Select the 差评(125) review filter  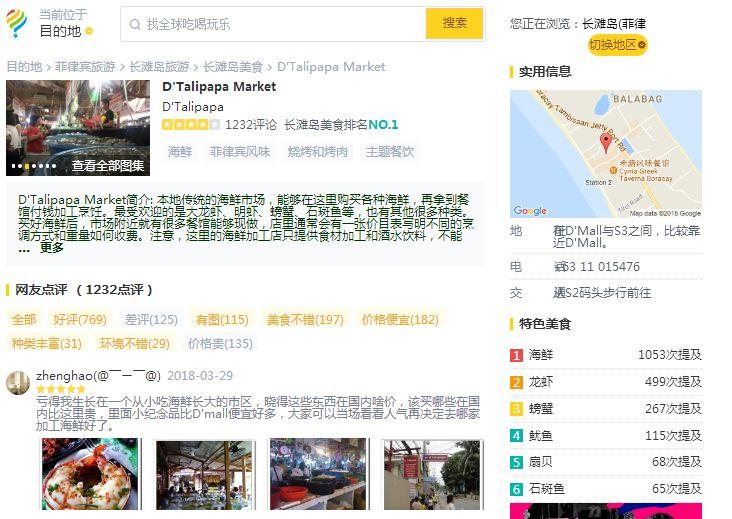151,320
